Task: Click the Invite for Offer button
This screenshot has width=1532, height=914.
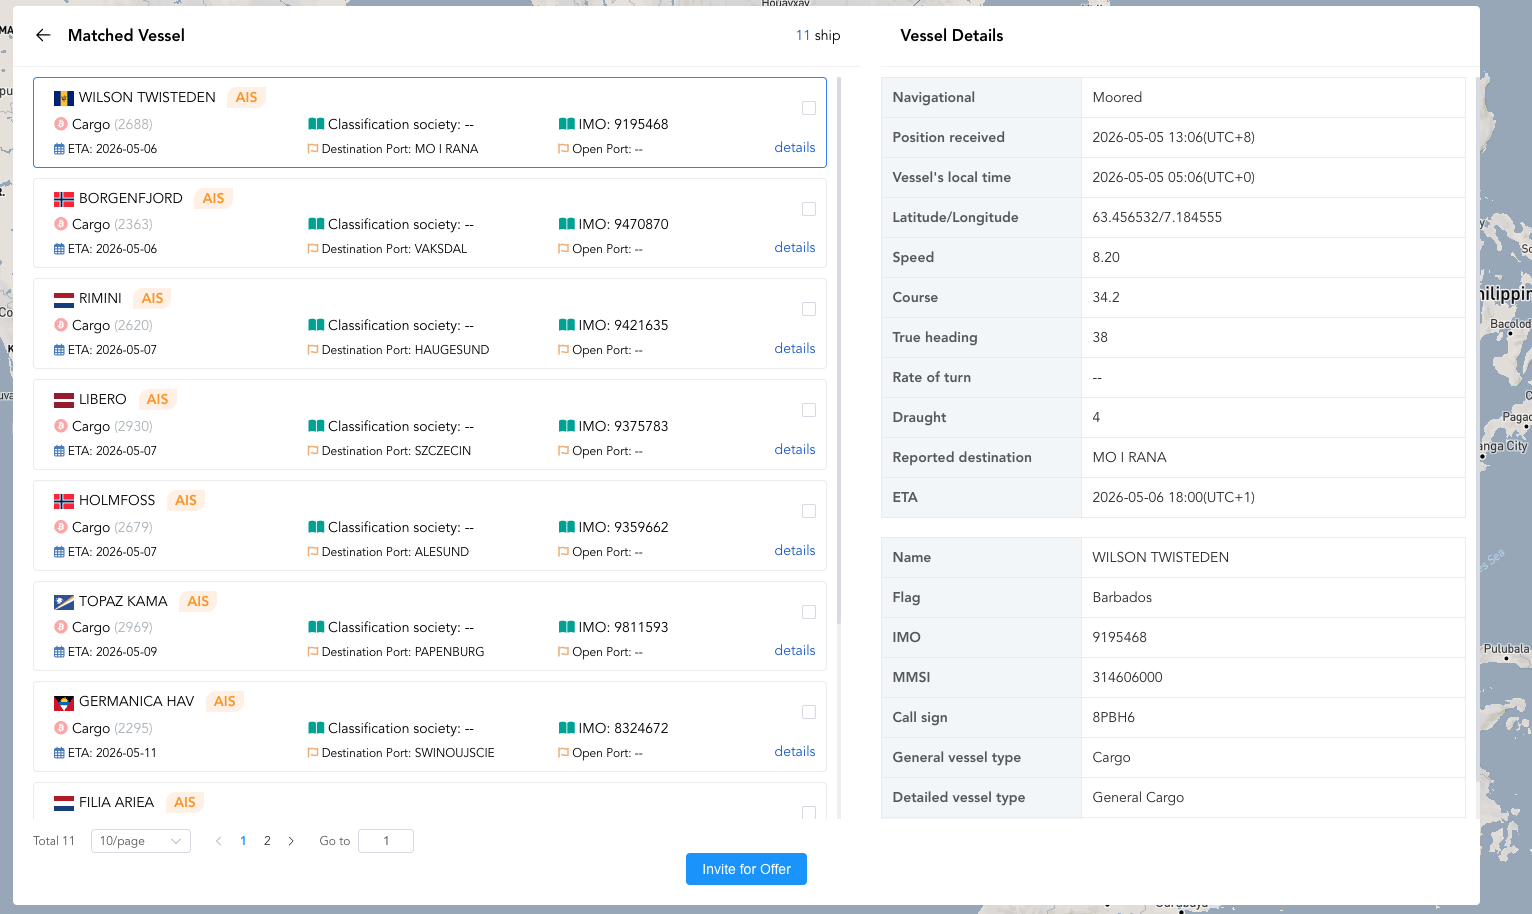Action: [x=746, y=869]
